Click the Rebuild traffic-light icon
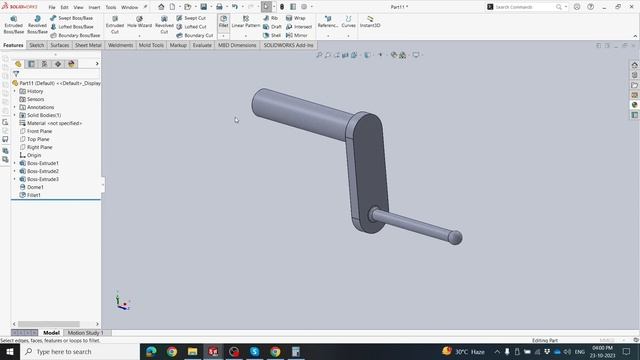 282,7
